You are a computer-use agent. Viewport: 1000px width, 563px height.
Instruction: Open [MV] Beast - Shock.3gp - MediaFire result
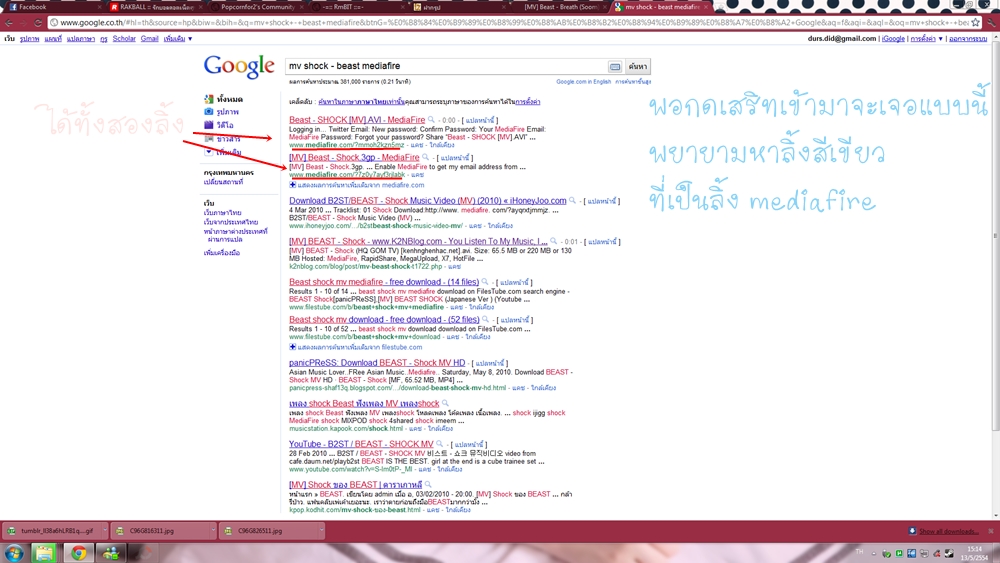(354, 157)
